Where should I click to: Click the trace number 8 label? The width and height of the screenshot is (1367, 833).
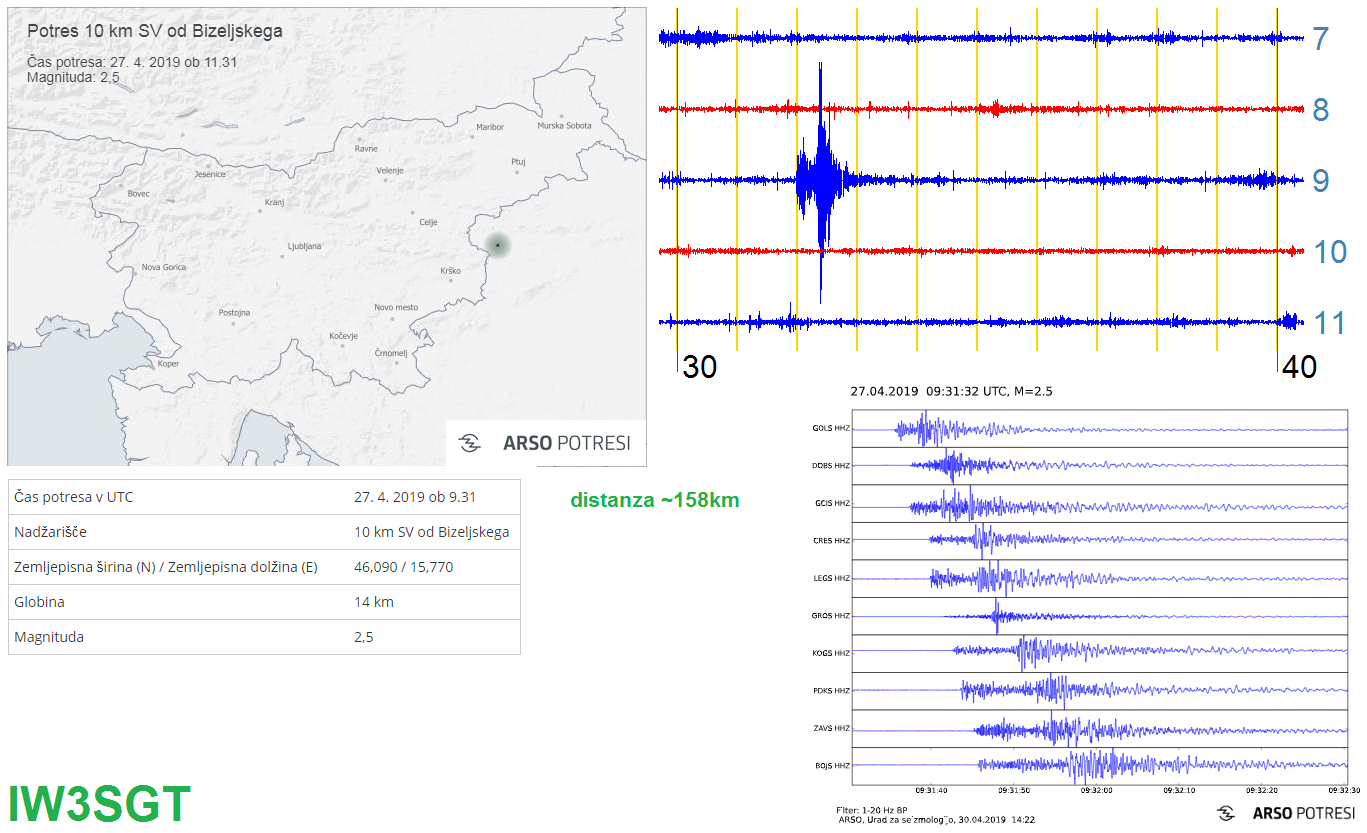1321,110
